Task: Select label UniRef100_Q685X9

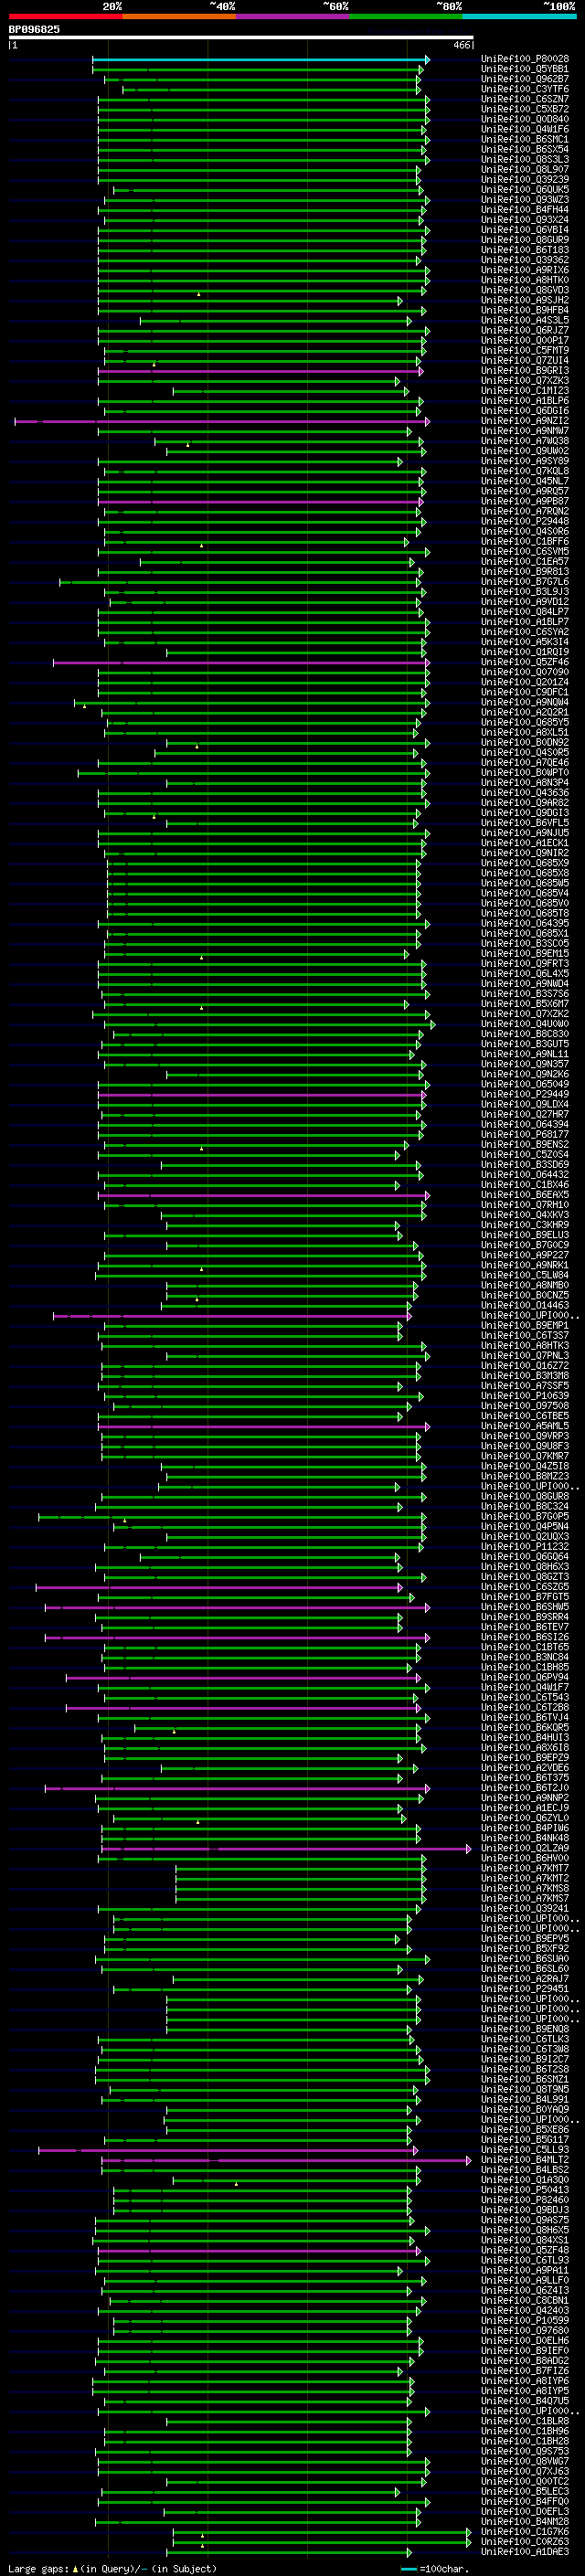Action: 525,863
